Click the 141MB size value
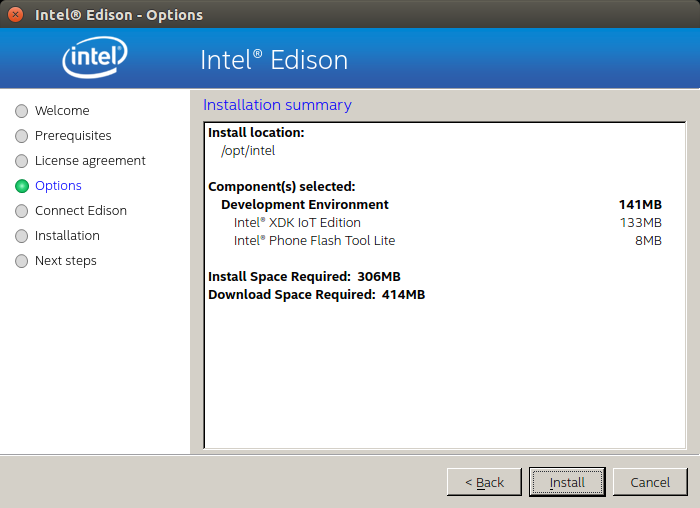This screenshot has width=700, height=508. coord(640,204)
